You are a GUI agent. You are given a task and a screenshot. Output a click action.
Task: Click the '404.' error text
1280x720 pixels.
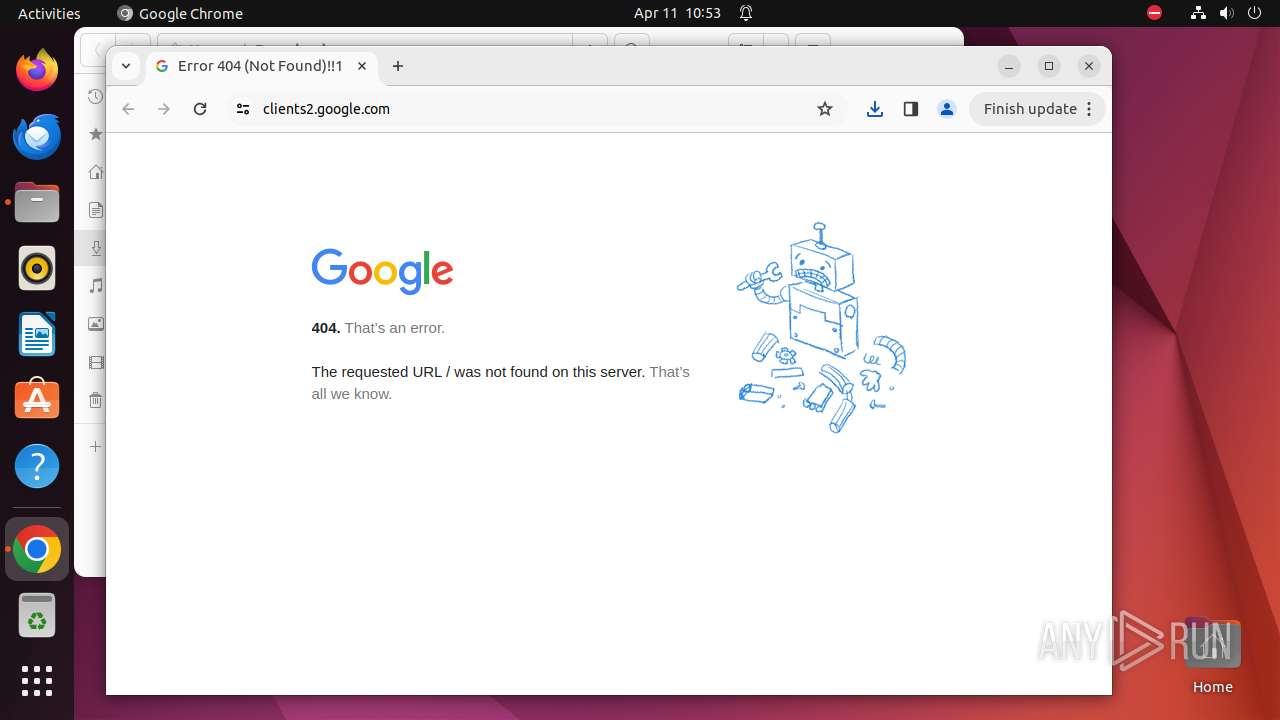326,328
